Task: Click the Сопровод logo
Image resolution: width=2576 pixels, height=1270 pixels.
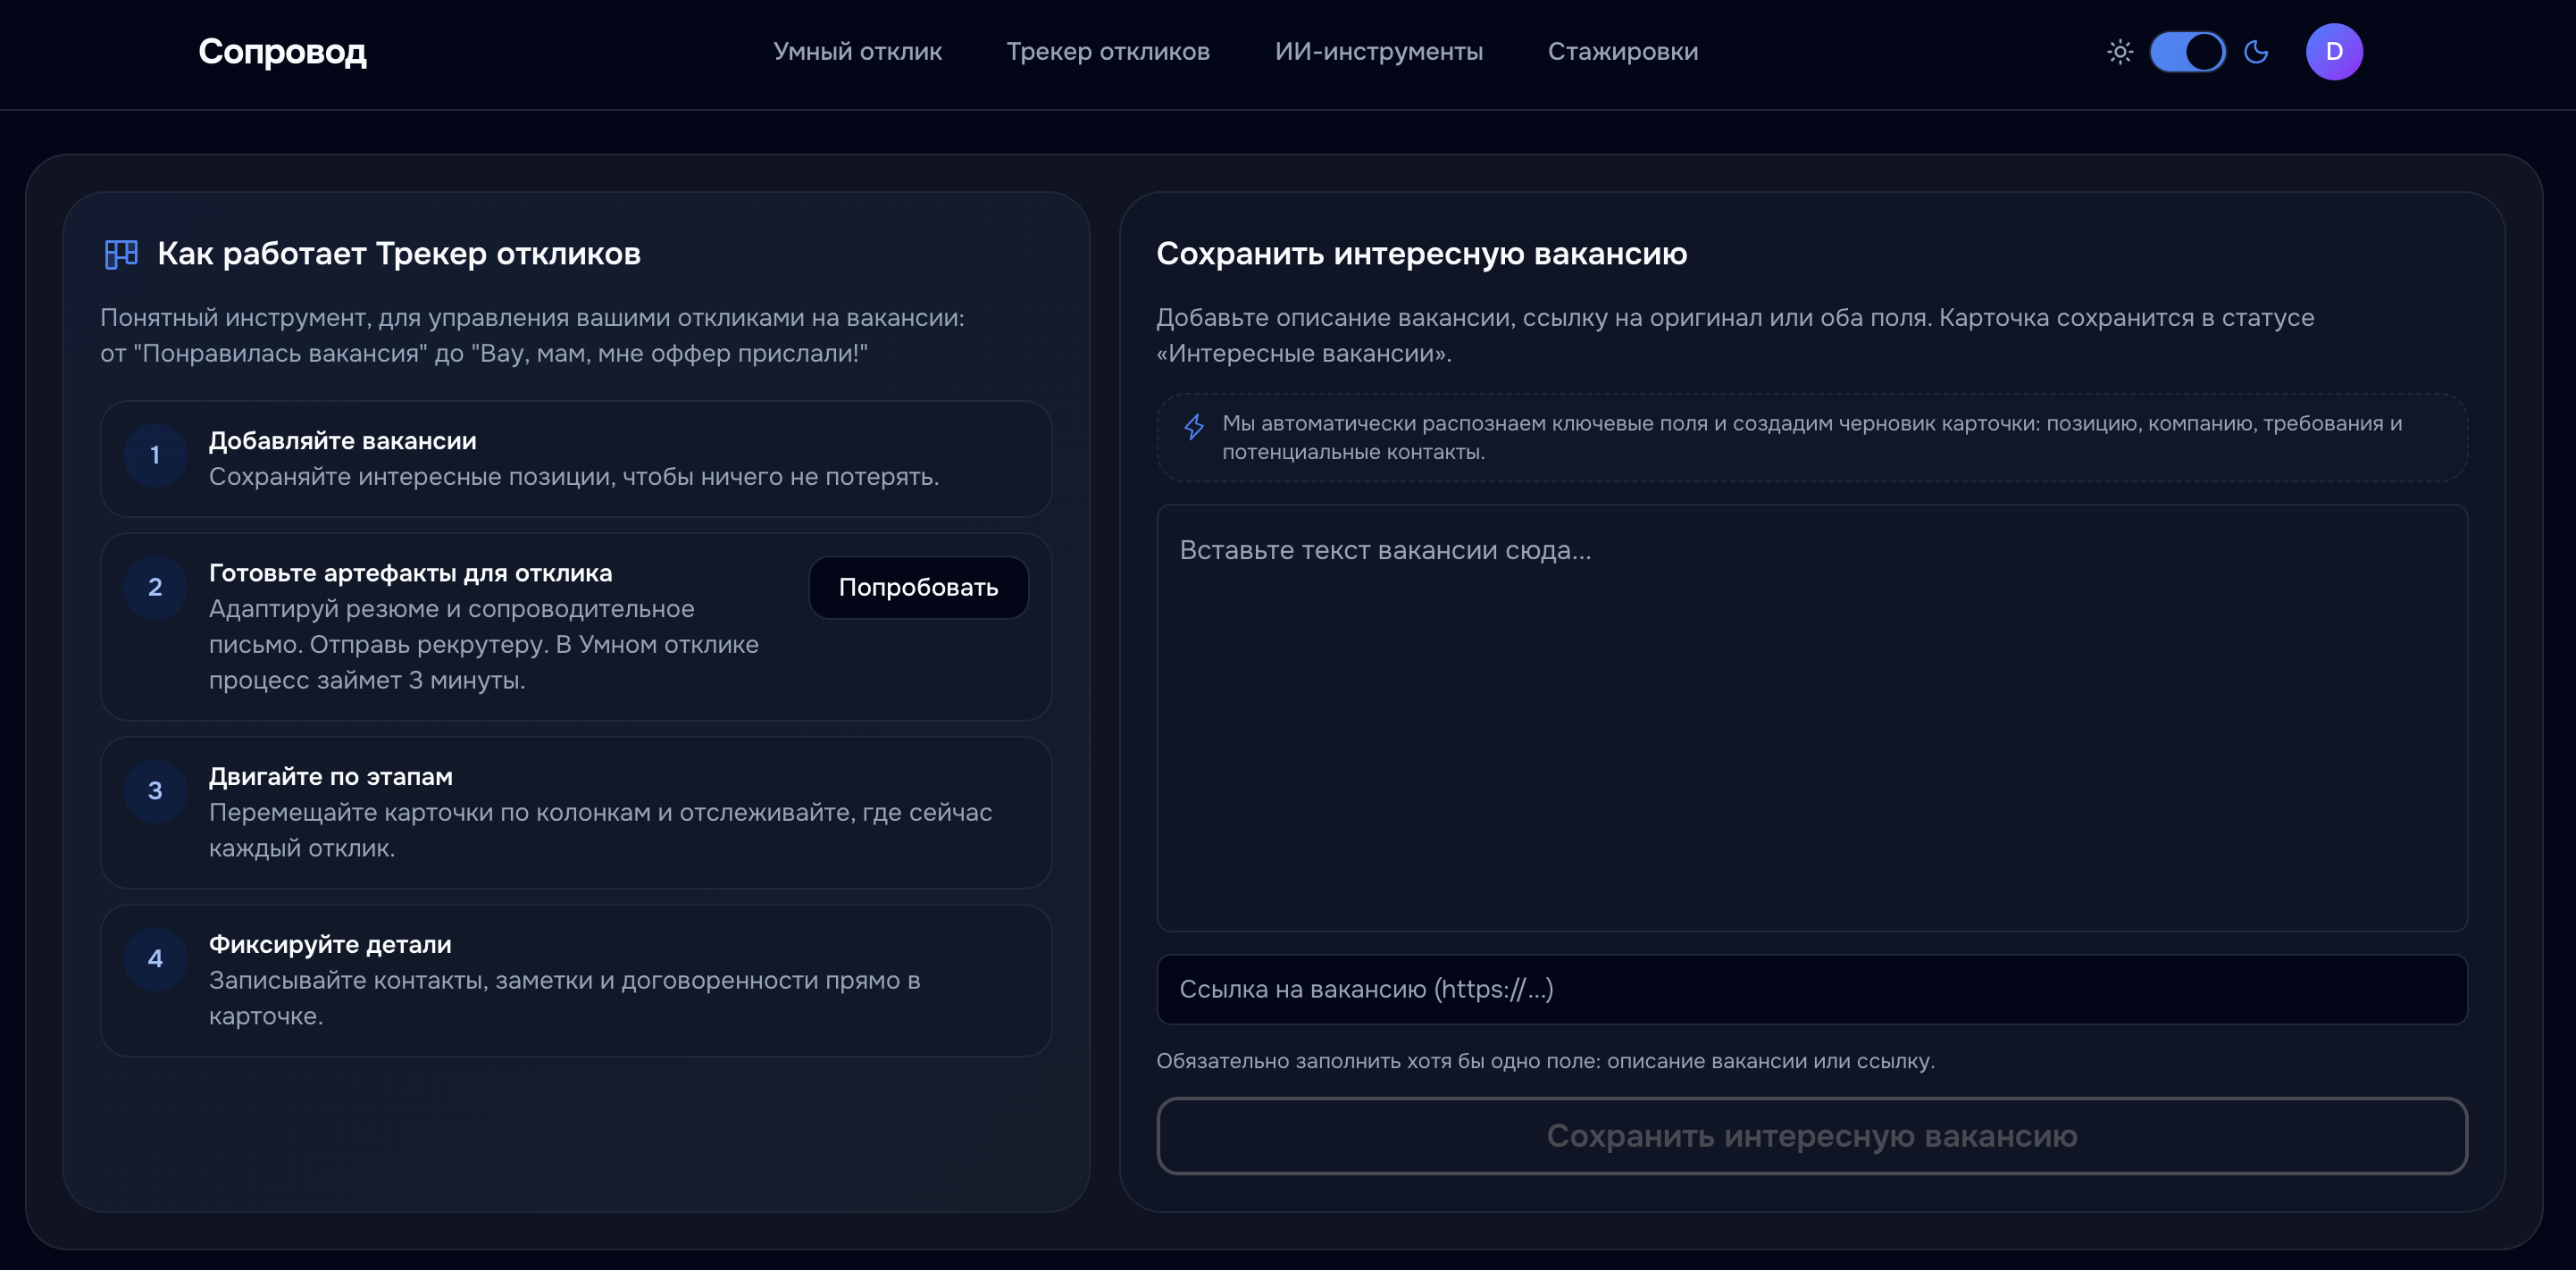Action: pos(283,52)
